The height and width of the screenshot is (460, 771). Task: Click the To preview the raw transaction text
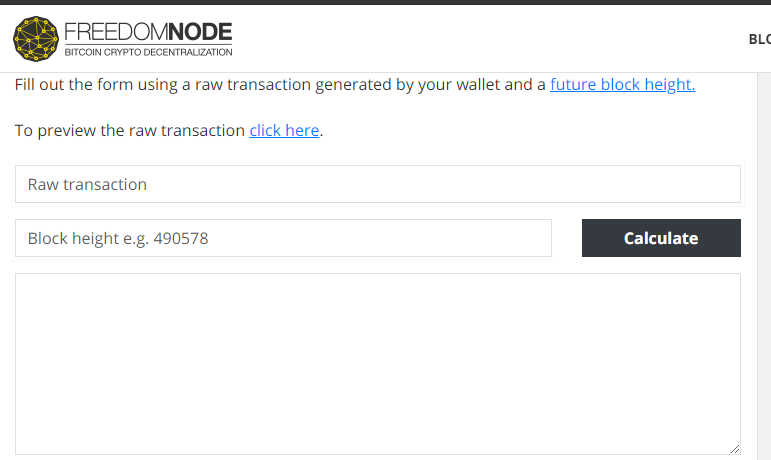130,131
